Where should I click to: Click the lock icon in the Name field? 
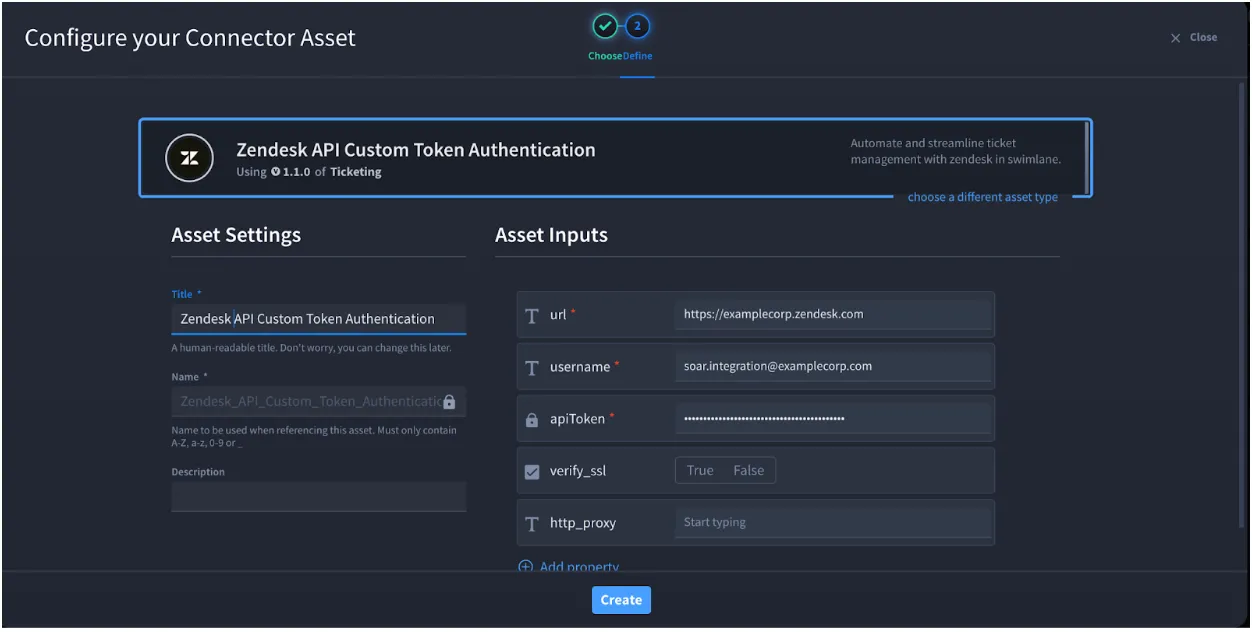[449, 402]
